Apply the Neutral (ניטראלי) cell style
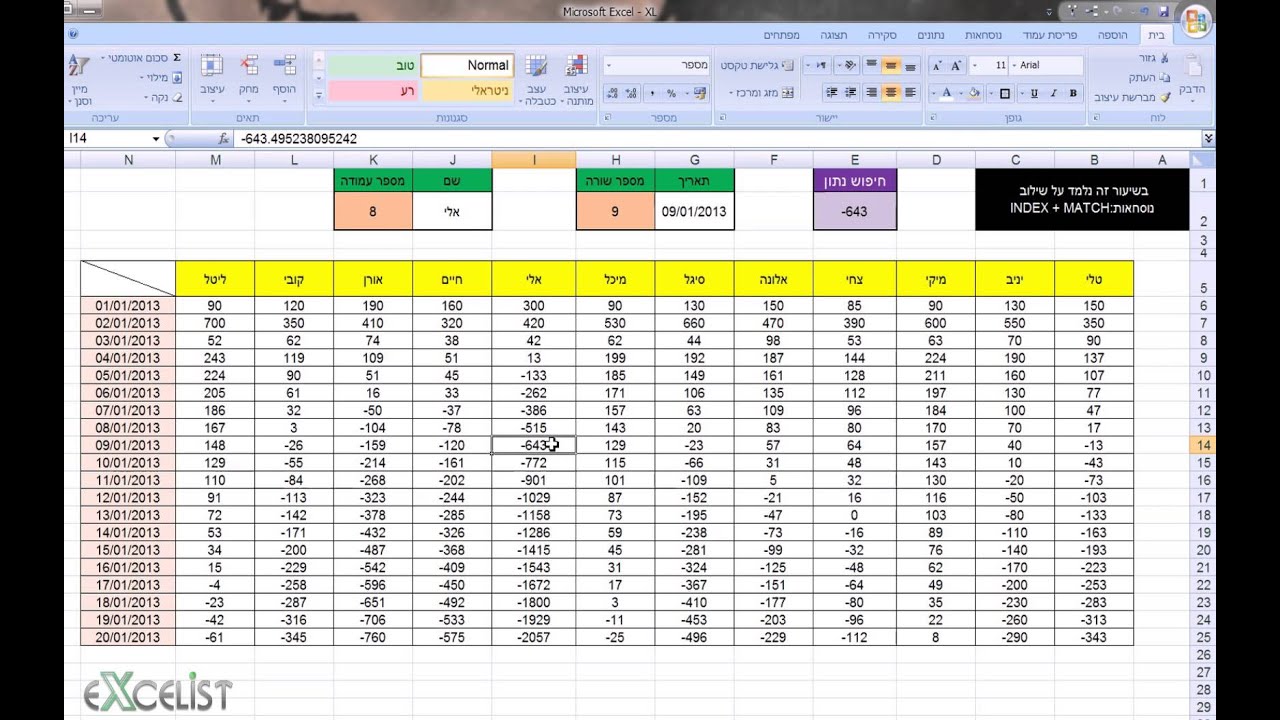 tap(467, 91)
